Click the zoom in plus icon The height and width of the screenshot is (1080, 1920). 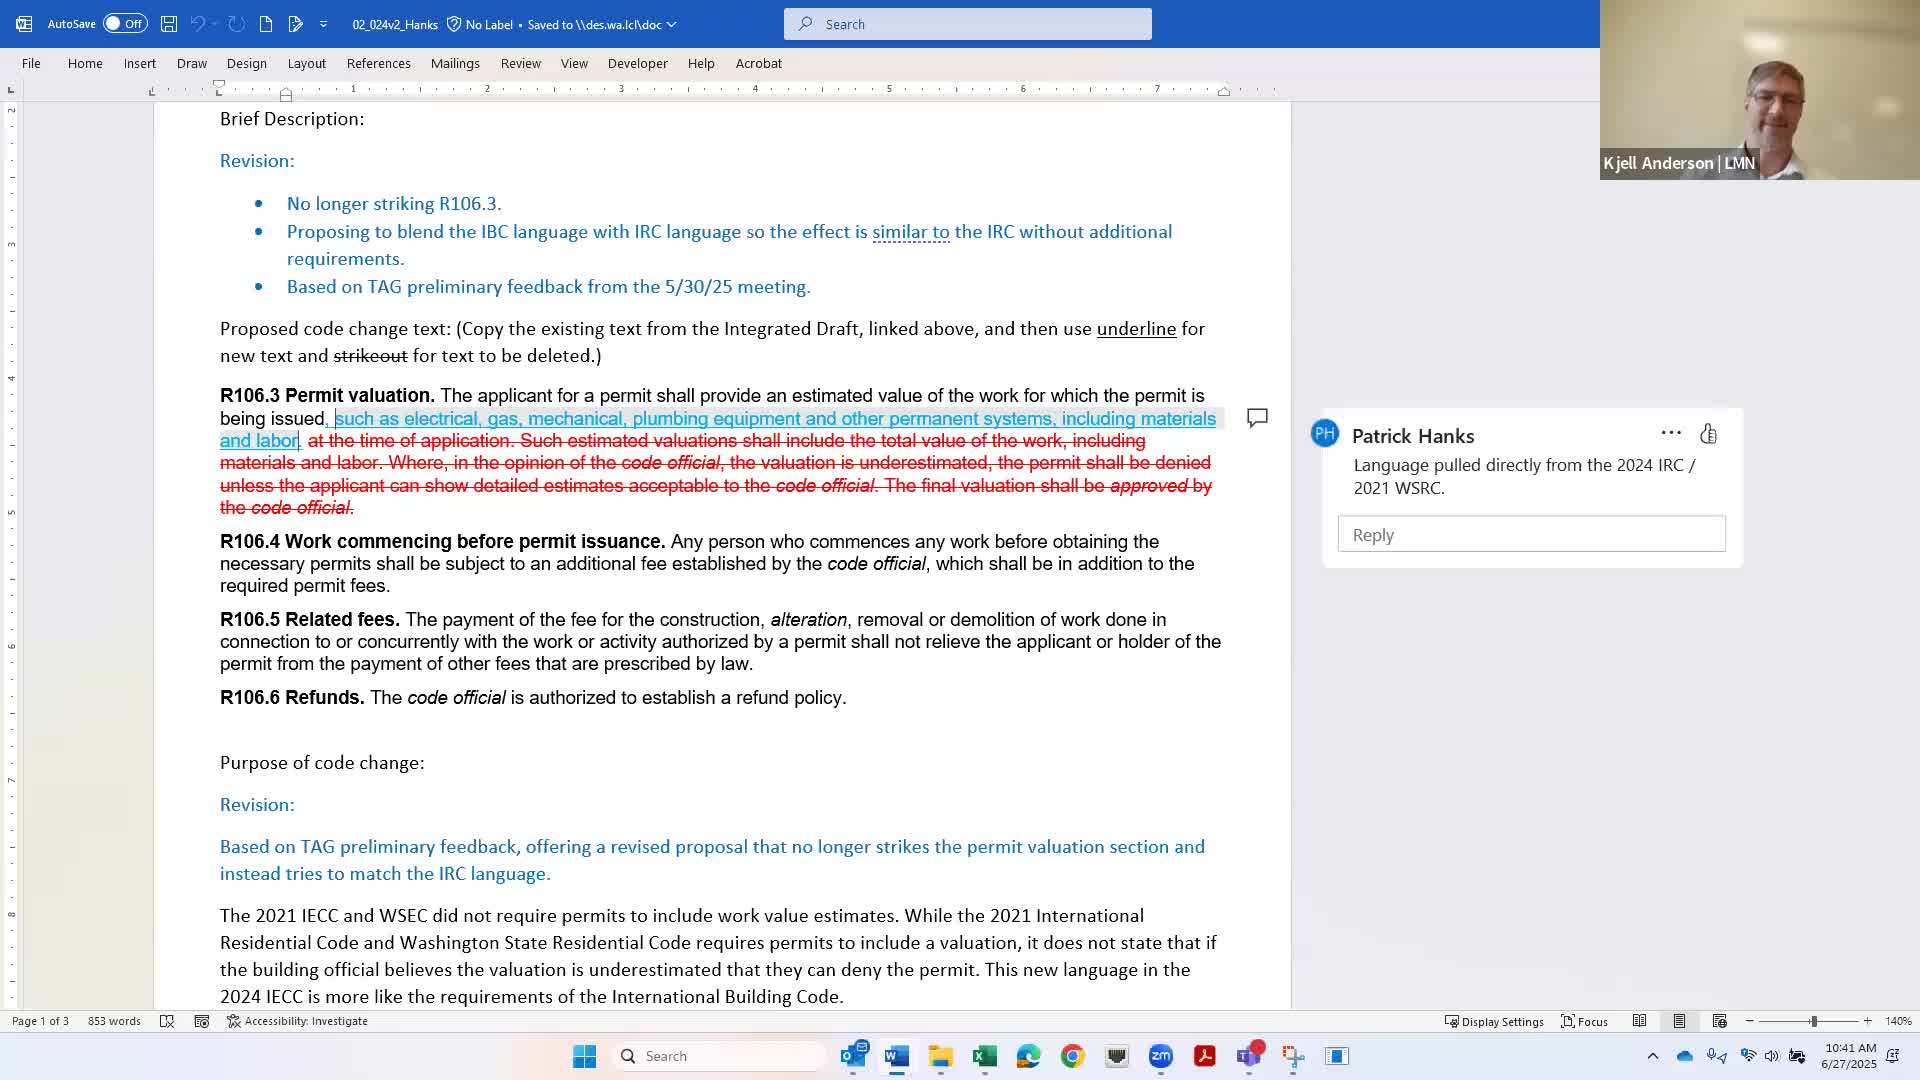pyautogui.click(x=1867, y=1021)
